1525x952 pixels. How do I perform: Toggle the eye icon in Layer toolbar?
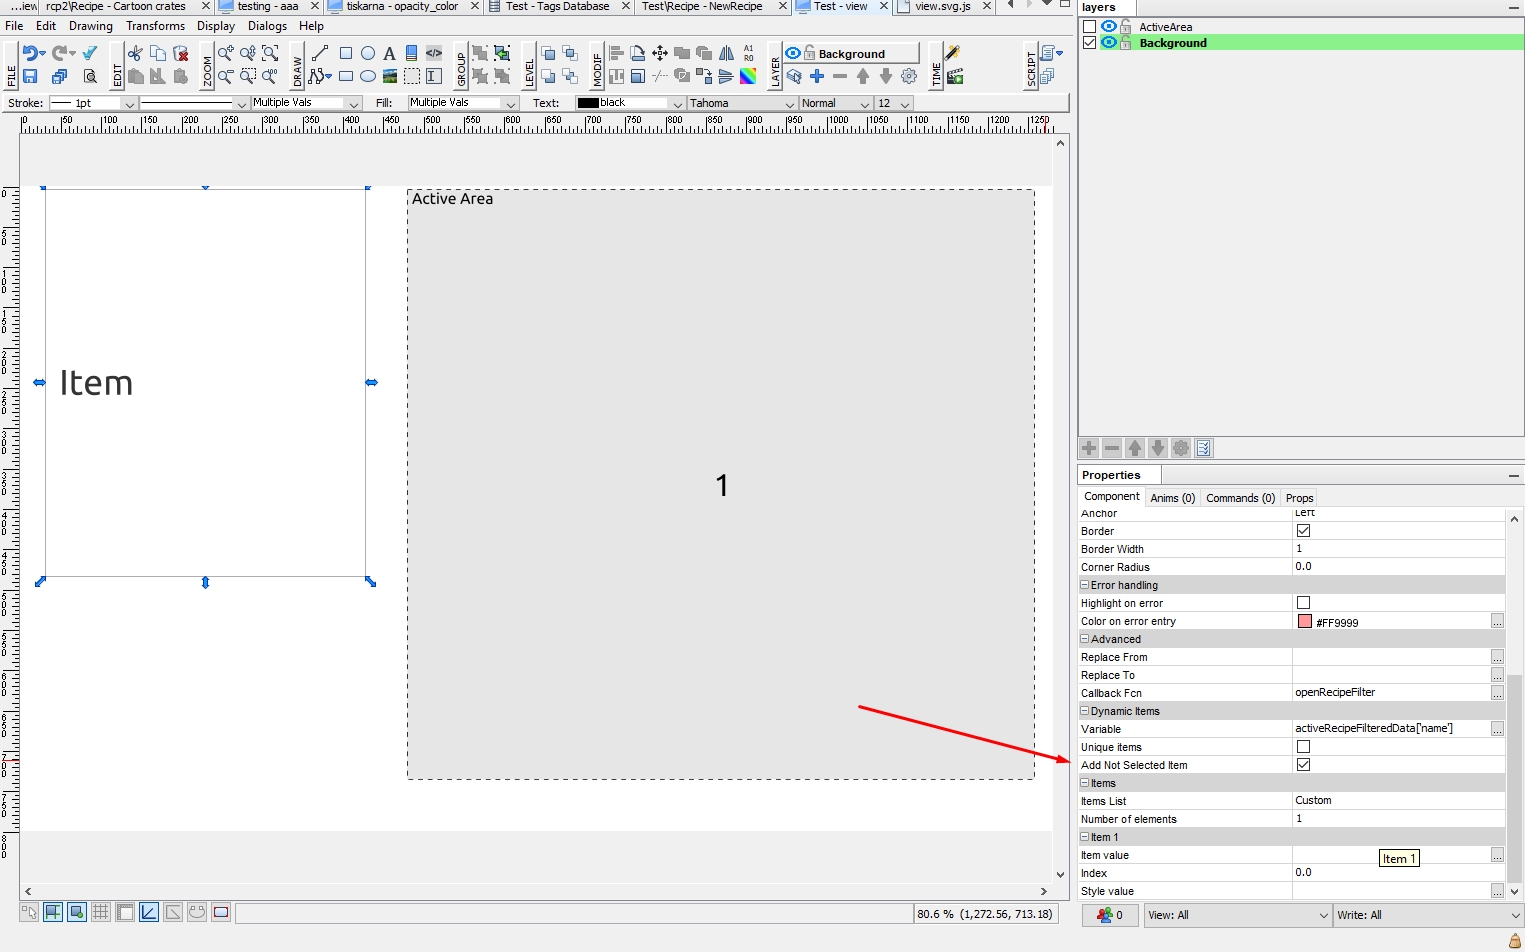(x=793, y=53)
